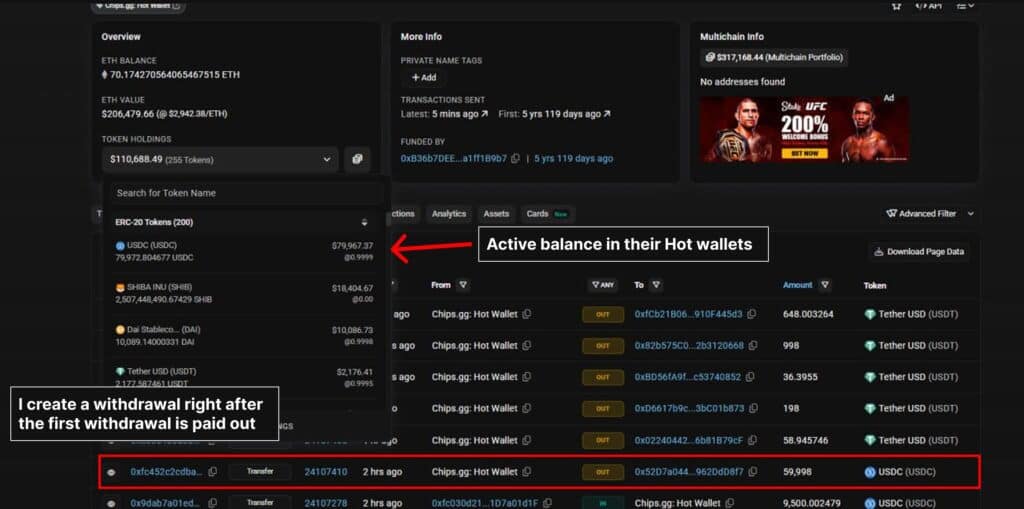Copy From address in 648.003264 row

point(526,314)
